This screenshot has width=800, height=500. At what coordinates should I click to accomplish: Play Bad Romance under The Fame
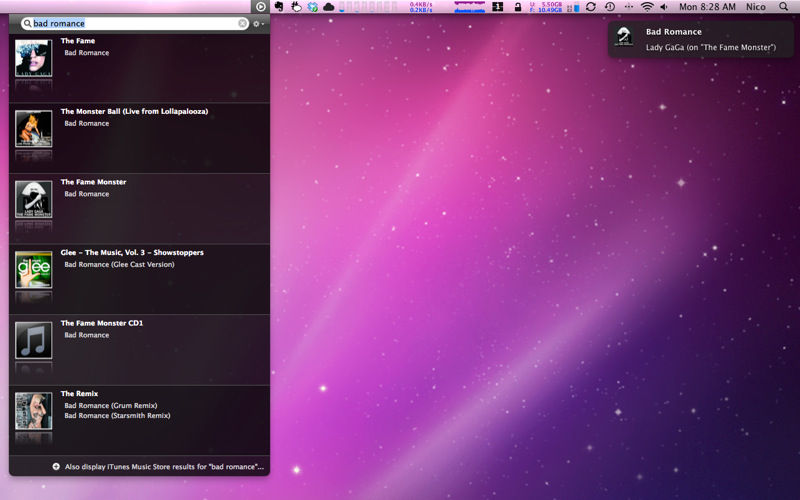pyautogui.click(x=87, y=53)
